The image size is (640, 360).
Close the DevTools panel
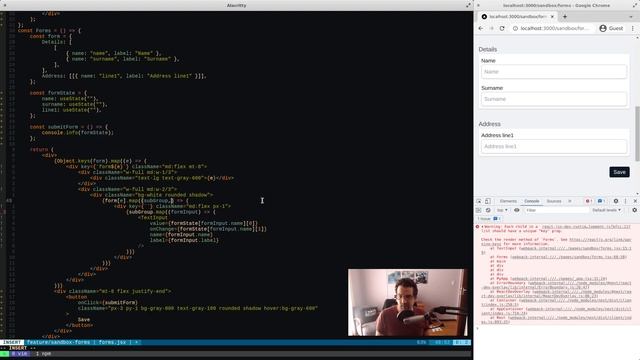(x=635, y=201)
